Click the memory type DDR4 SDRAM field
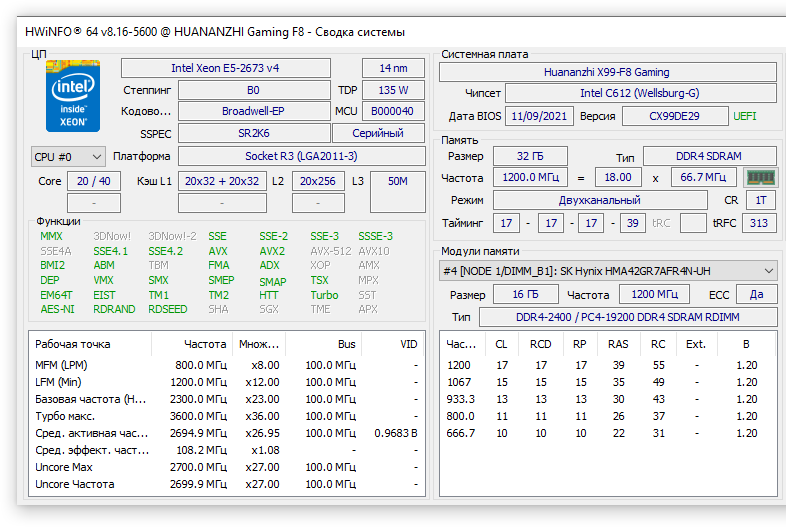 pyautogui.click(x=710, y=156)
